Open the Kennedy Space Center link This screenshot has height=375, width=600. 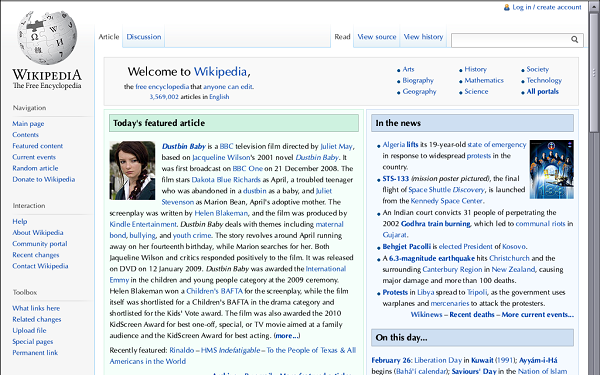pyautogui.click(x=447, y=201)
